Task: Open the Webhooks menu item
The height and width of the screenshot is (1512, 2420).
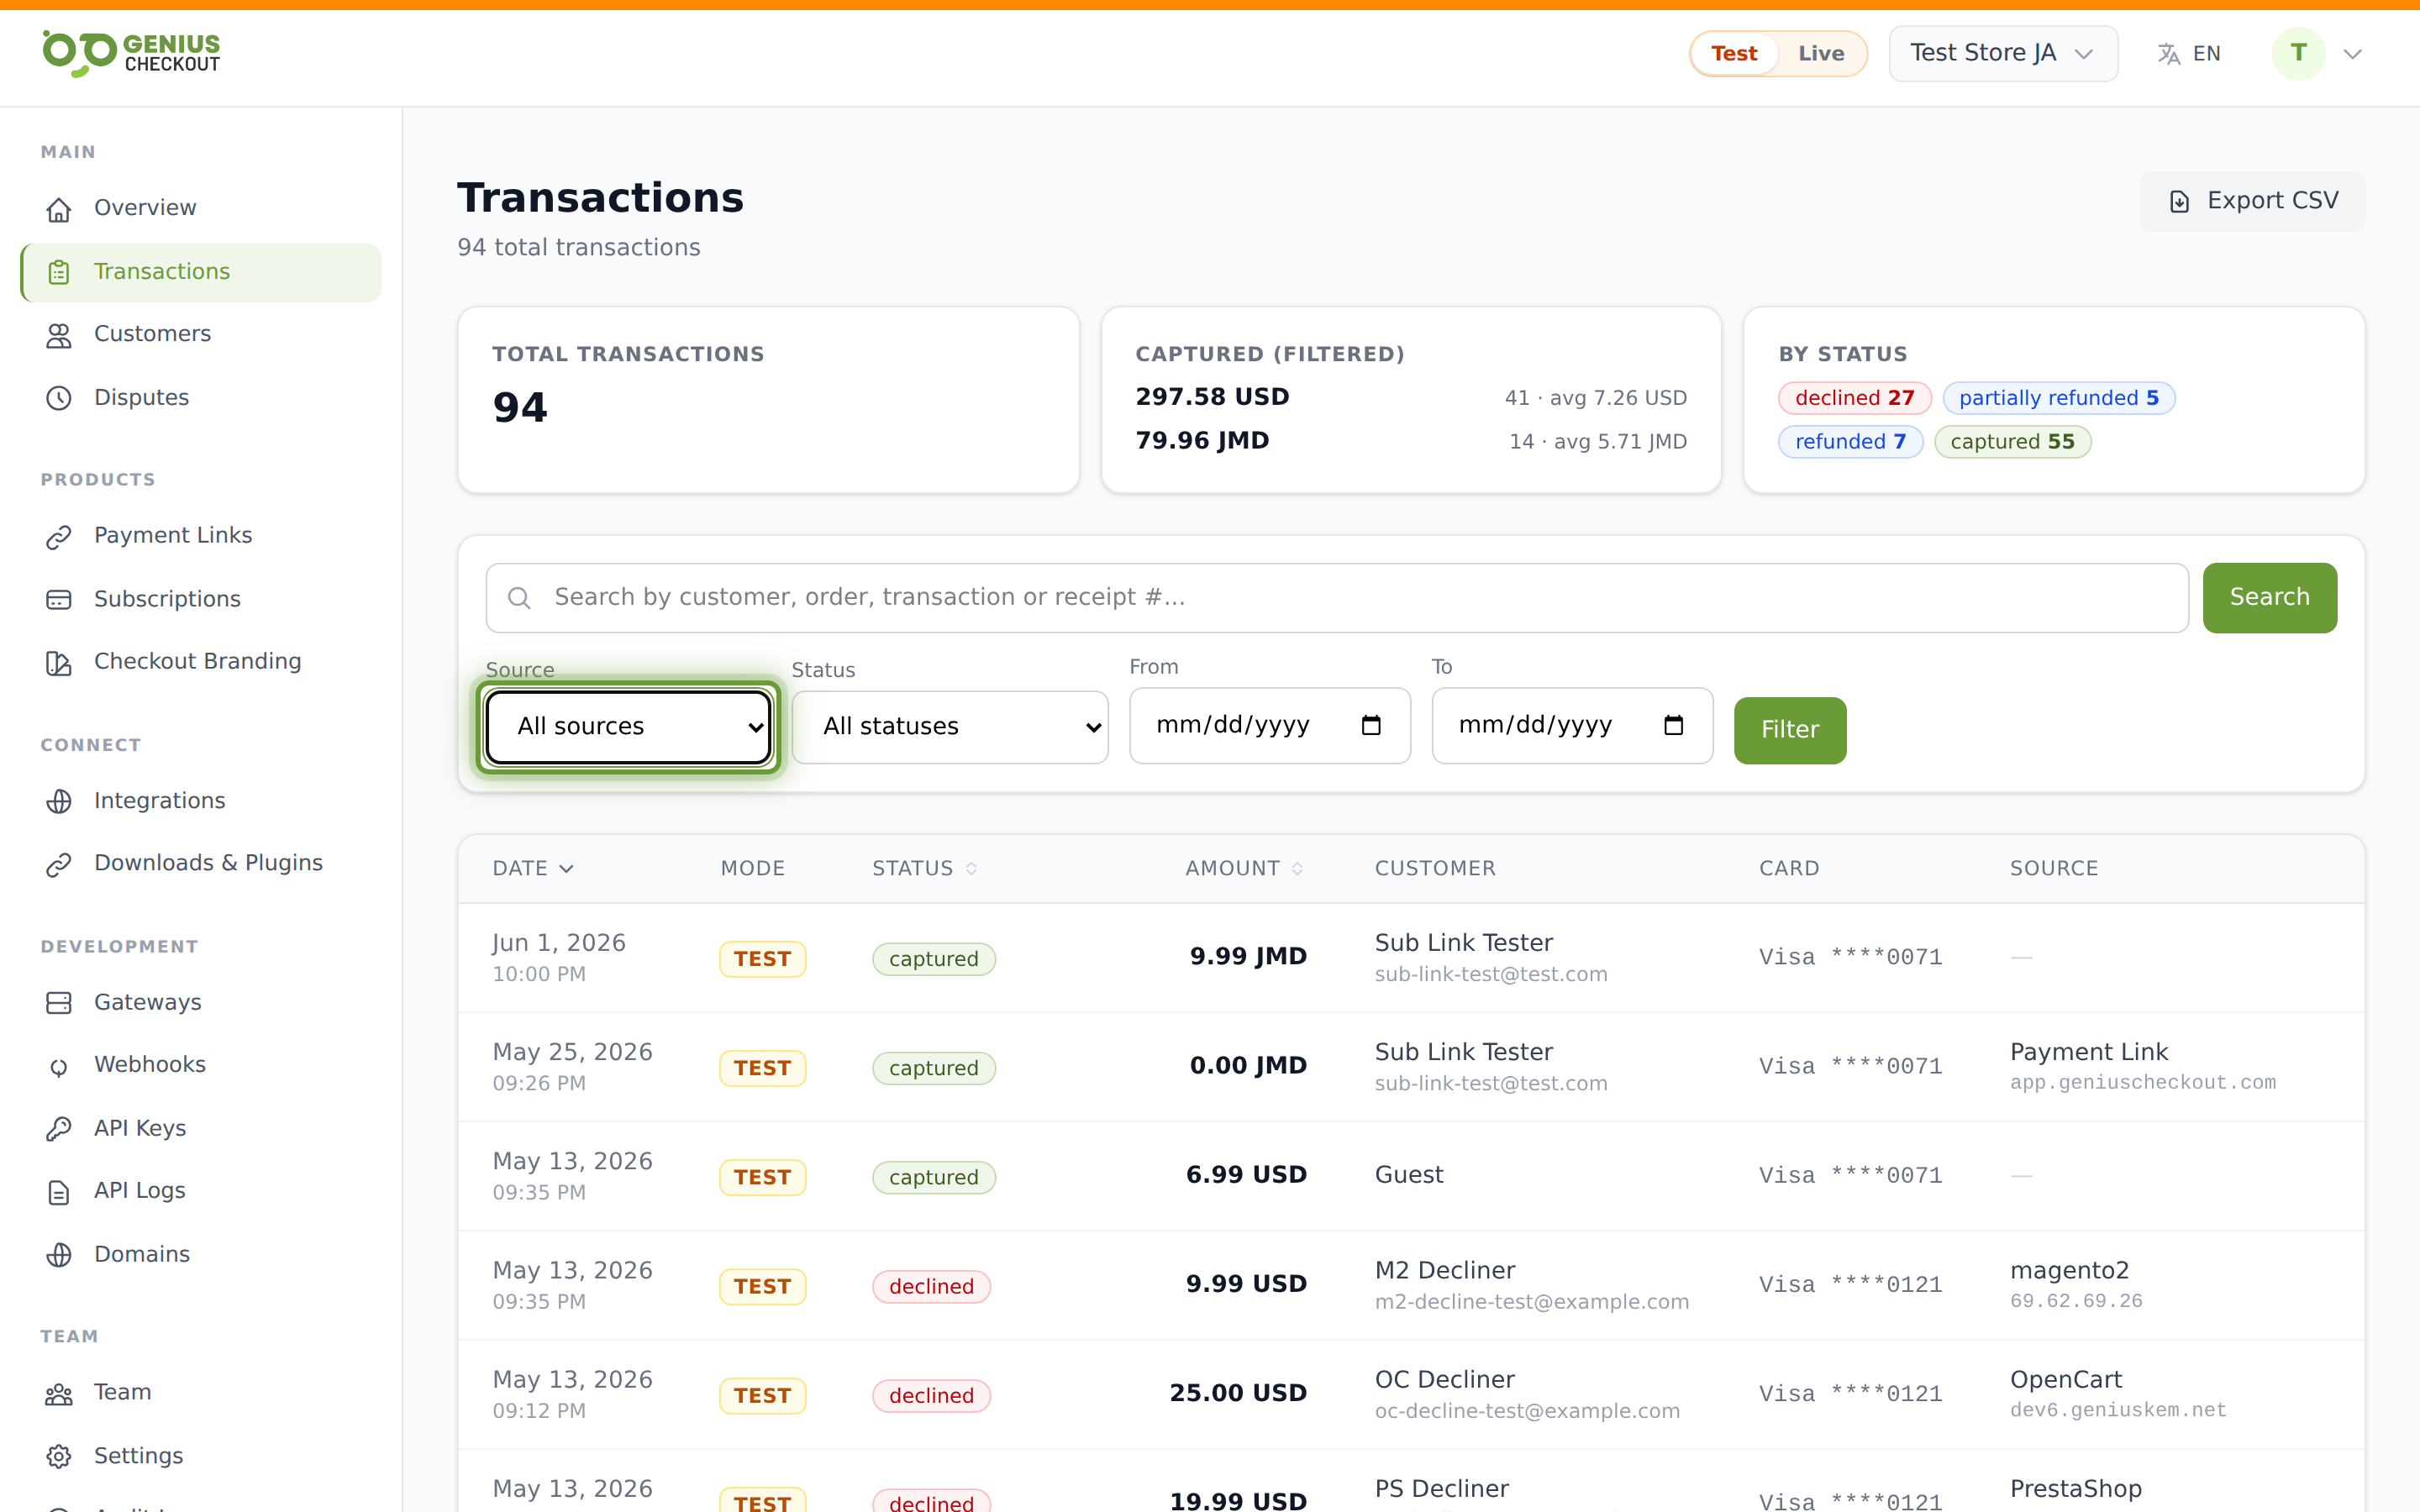Action: [201, 1065]
